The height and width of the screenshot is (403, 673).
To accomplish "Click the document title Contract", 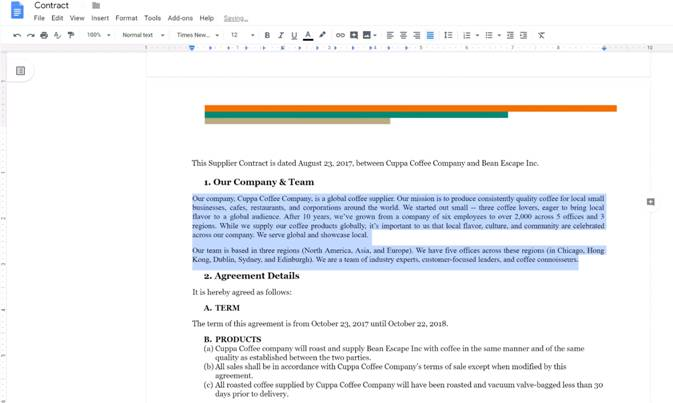I will (52, 6).
